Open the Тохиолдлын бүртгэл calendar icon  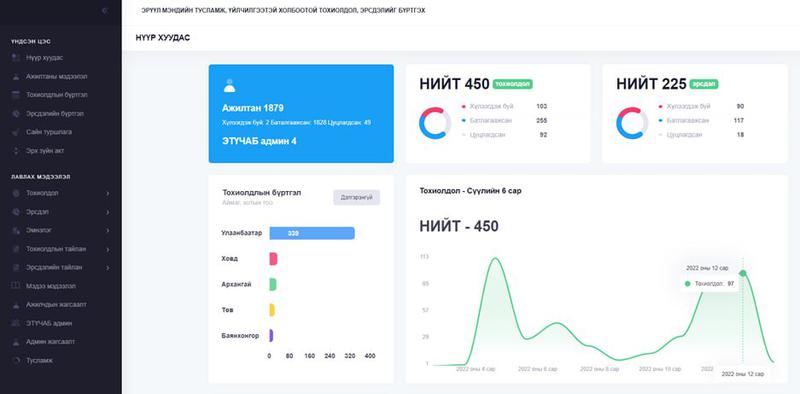[x=16, y=95]
